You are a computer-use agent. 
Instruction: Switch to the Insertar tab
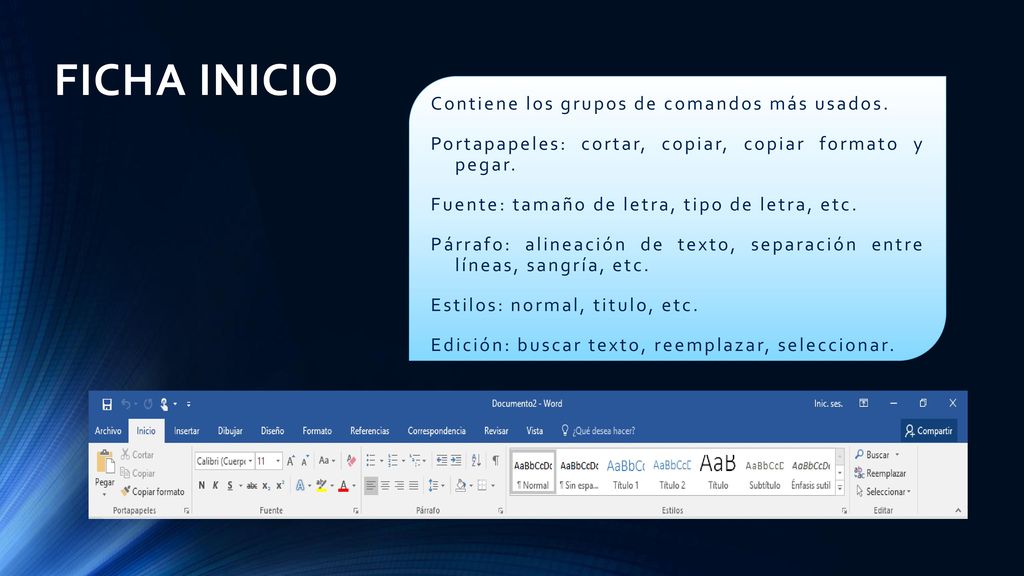(186, 431)
